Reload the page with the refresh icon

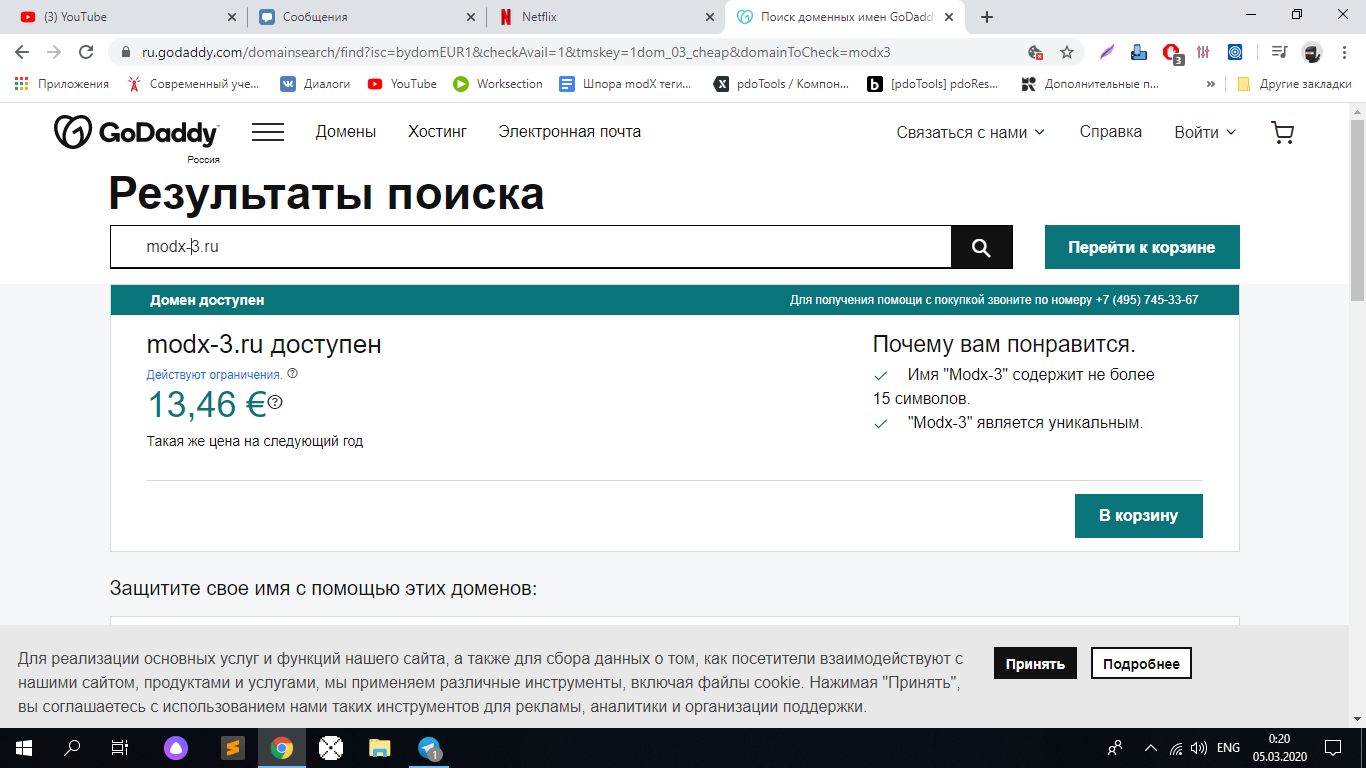tap(86, 52)
